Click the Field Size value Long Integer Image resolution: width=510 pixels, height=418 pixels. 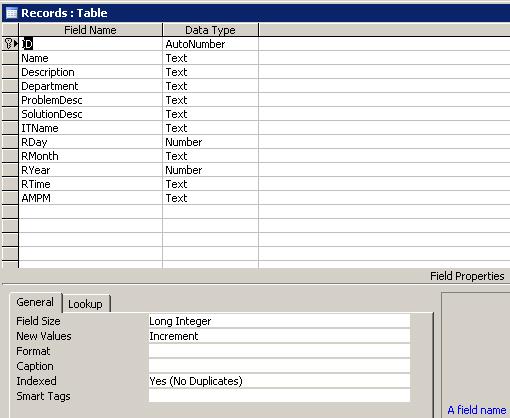point(279,321)
